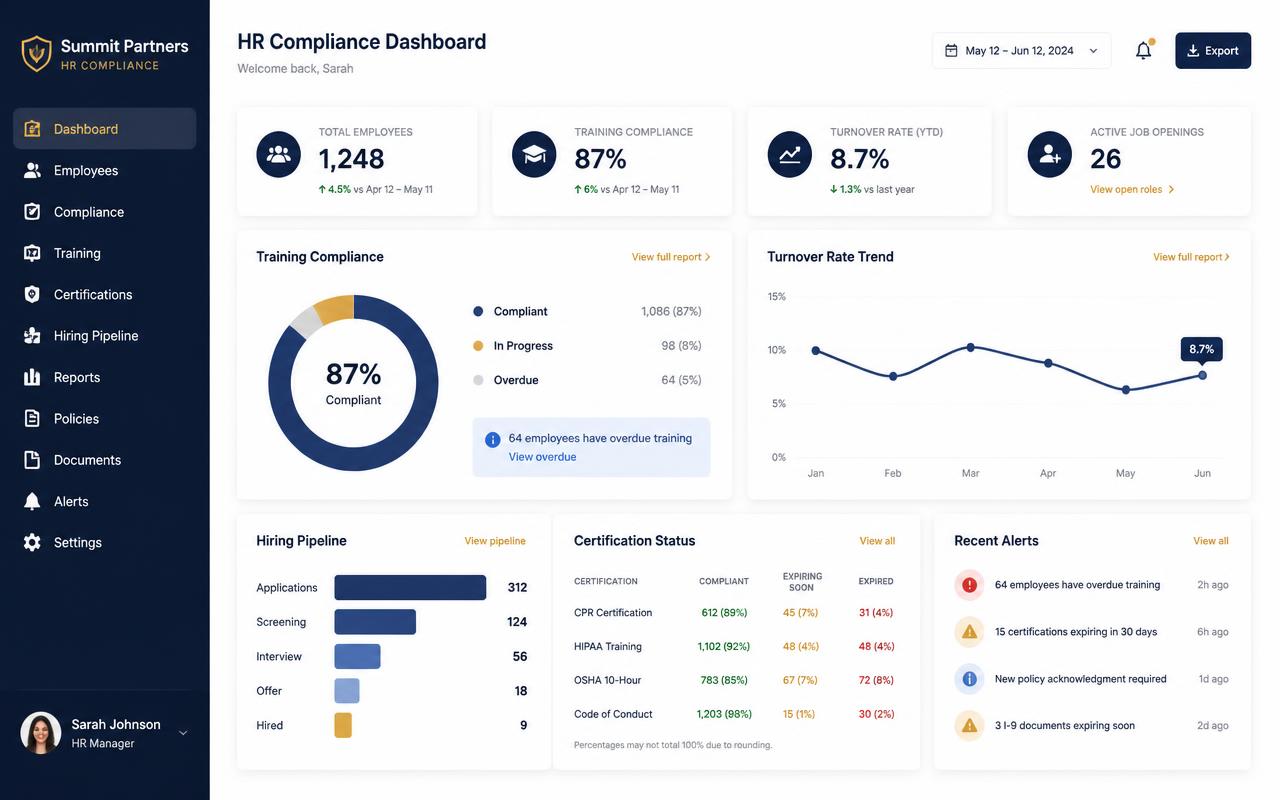This screenshot has height=800, width=1280.
Task: Open notifications bell in the header
Action: [1144, 50]
